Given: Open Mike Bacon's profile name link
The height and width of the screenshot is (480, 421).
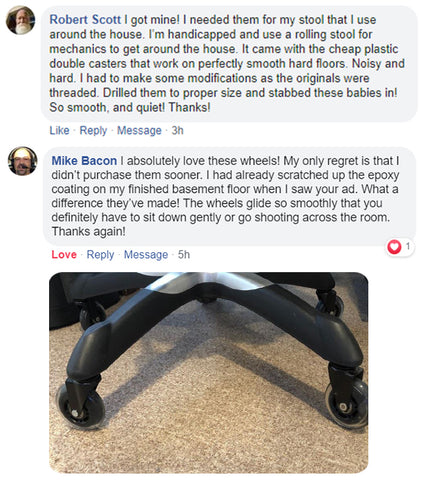Looking at the screenshot, I should (84, 161).
